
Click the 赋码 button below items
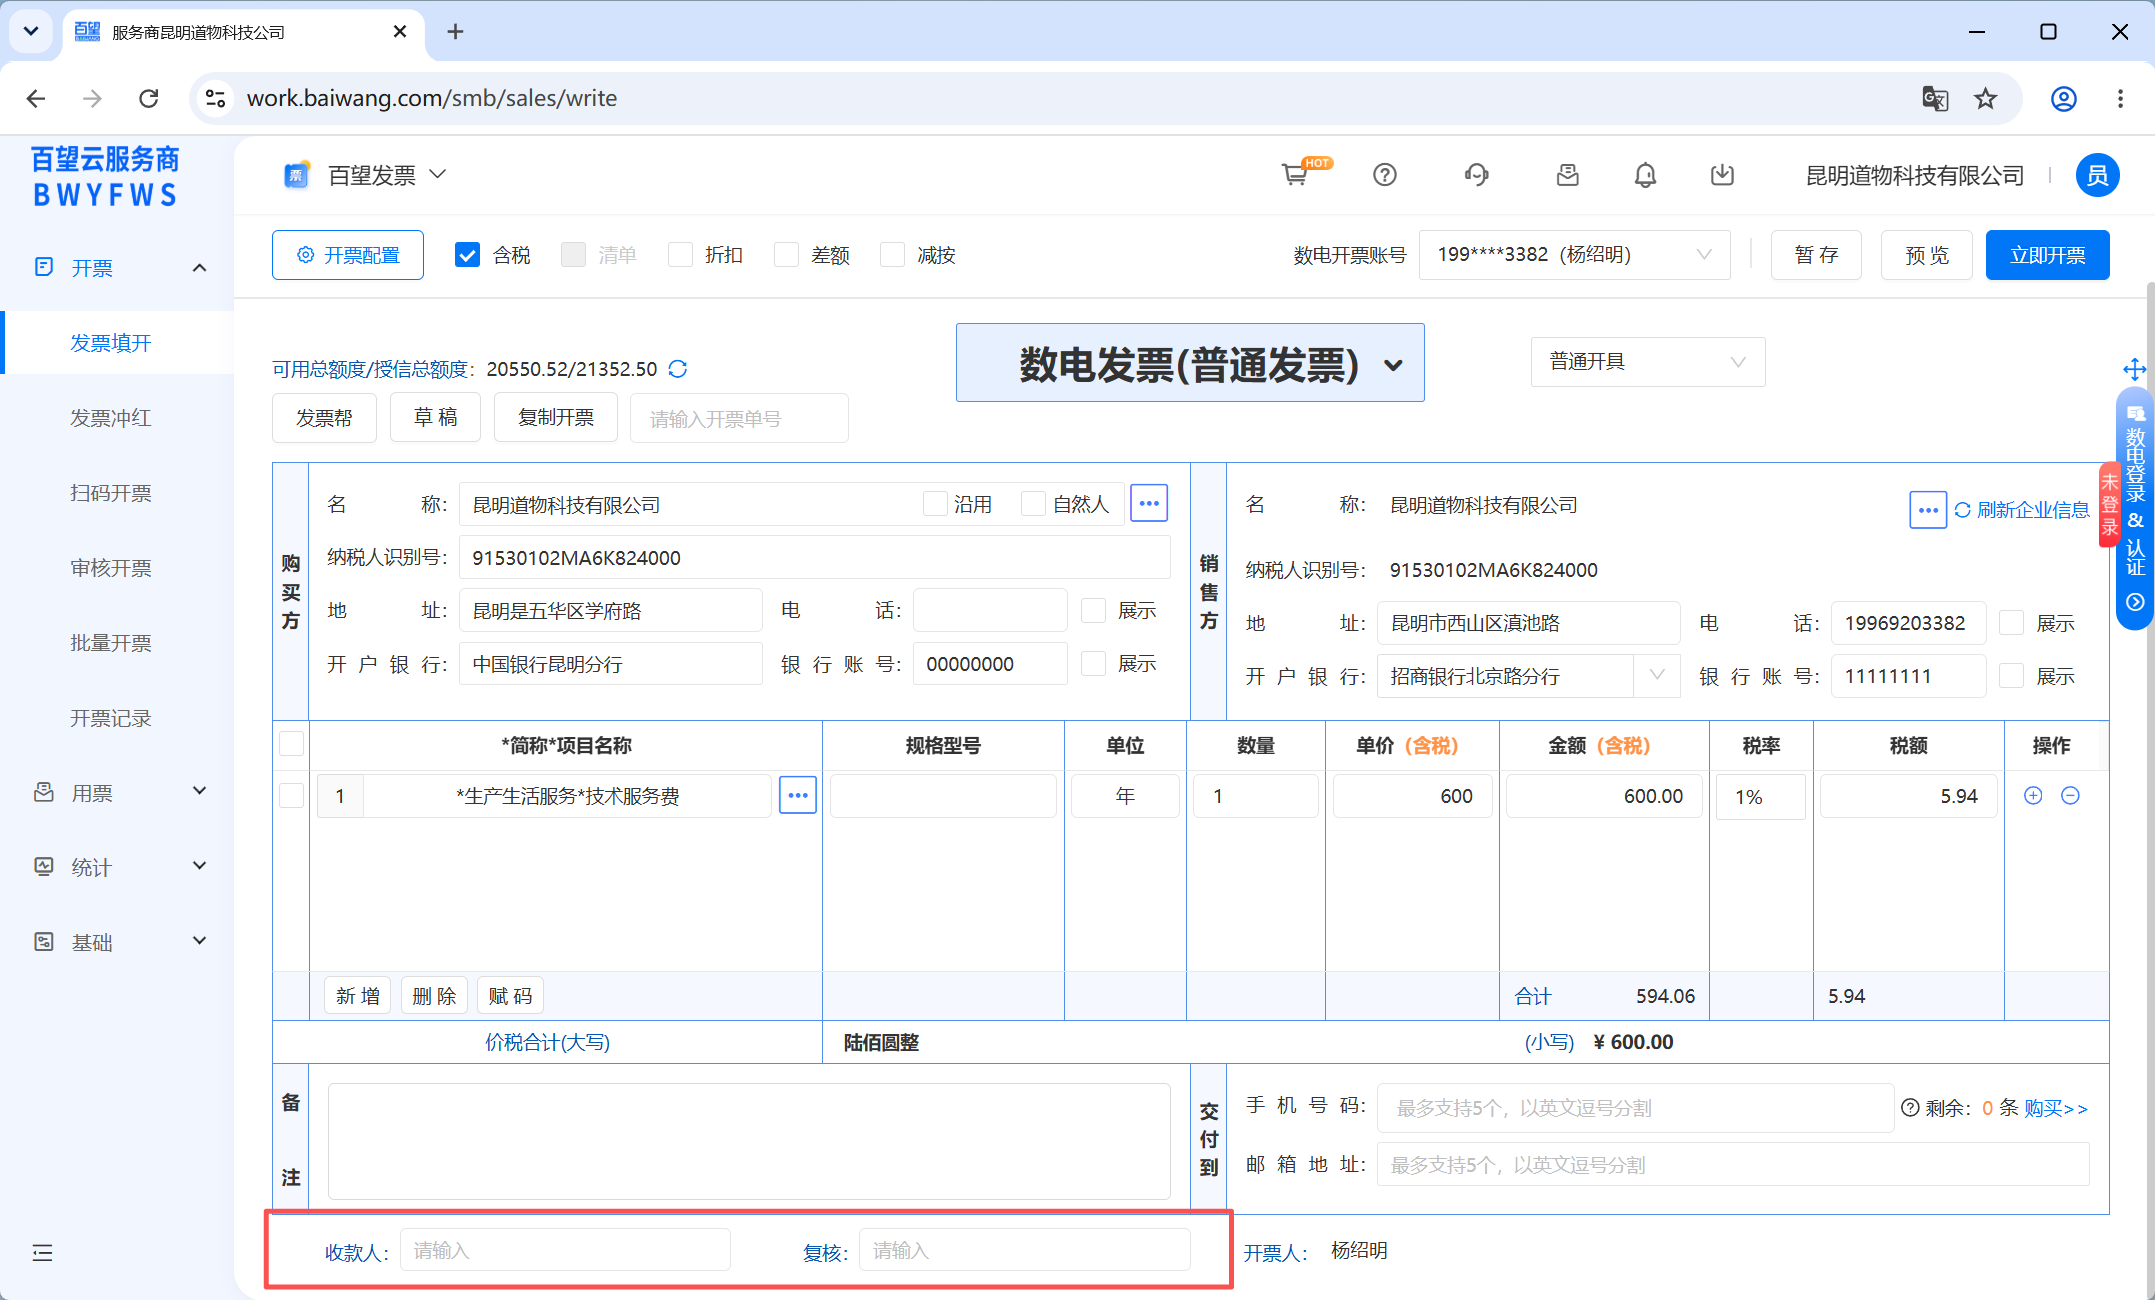tap(510, 996)
